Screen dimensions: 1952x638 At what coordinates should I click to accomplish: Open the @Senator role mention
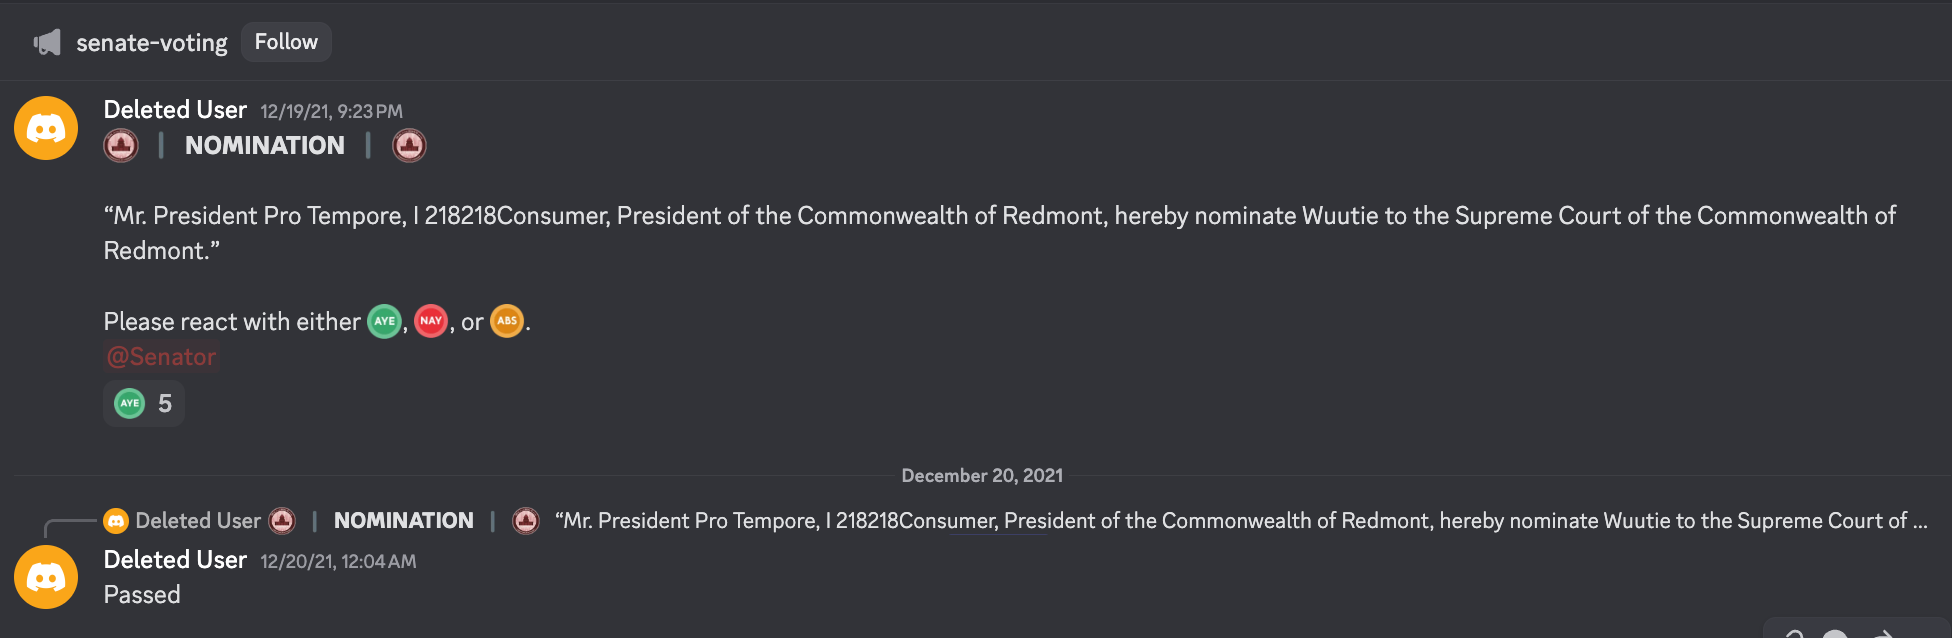click(162, 357)
